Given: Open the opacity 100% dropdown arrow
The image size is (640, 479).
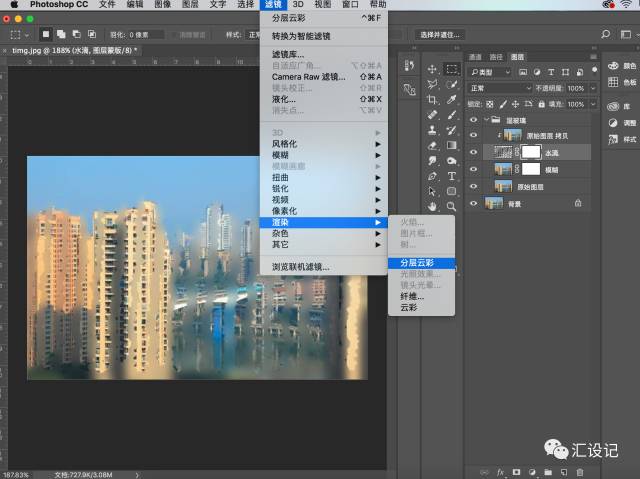Looking at the screenshot, I should [589, 88].
